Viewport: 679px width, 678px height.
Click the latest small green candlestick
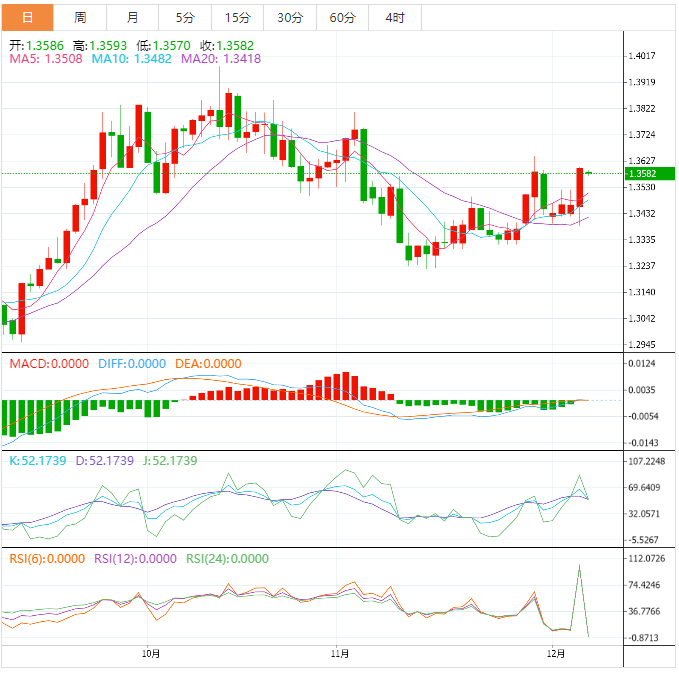tap(589, 173)
